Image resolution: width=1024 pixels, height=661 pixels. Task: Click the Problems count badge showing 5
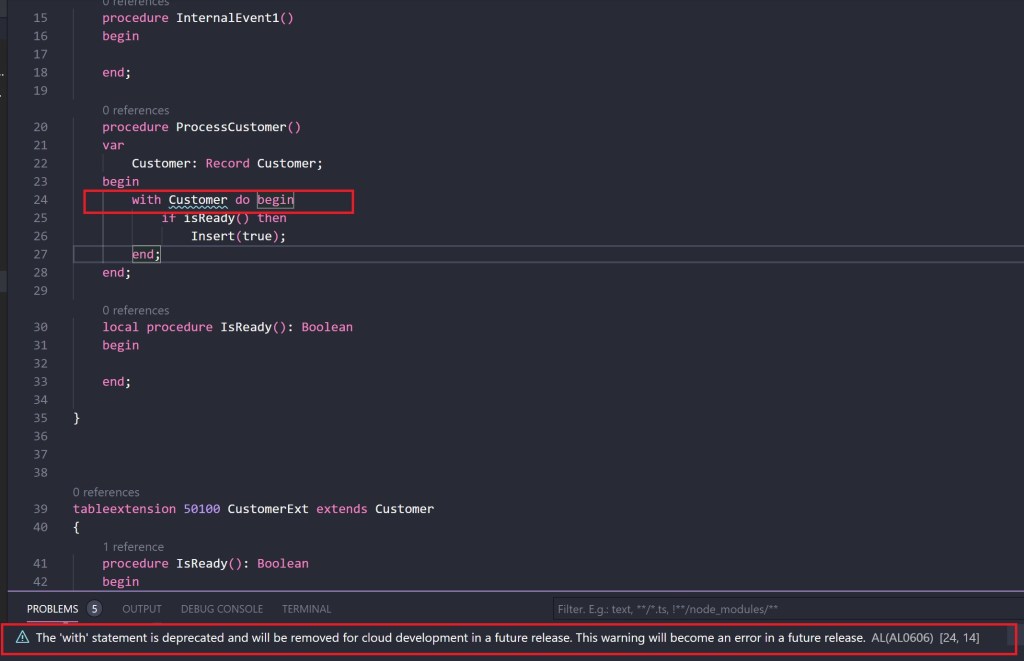[94, 608]
